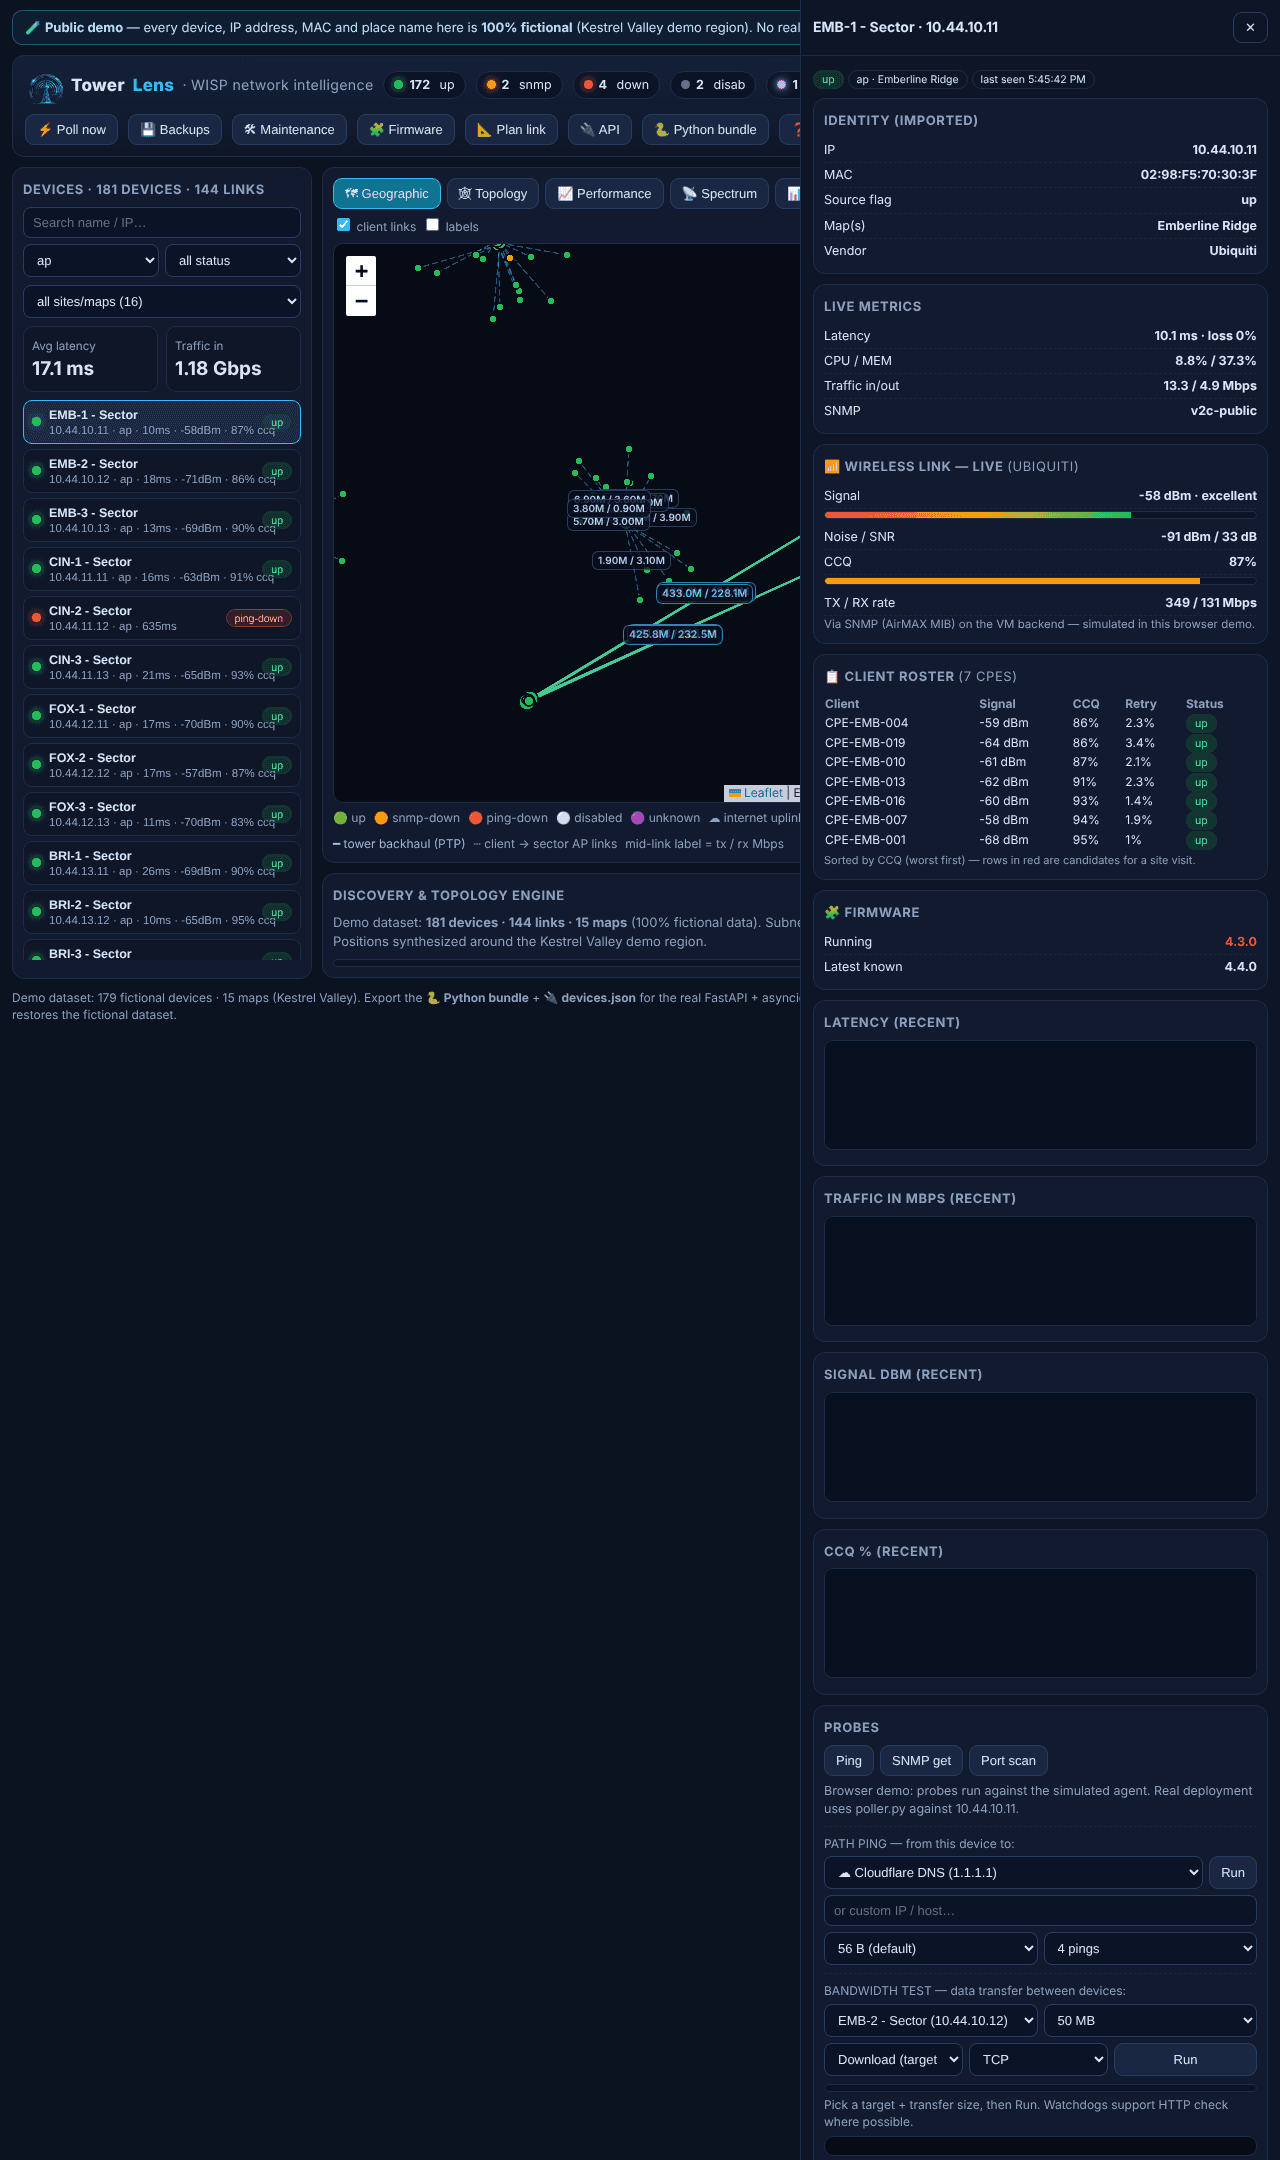Open the TCP protocol dropdown
Viewport: 1280px width, 2160px height.
pos(1038,2060)
